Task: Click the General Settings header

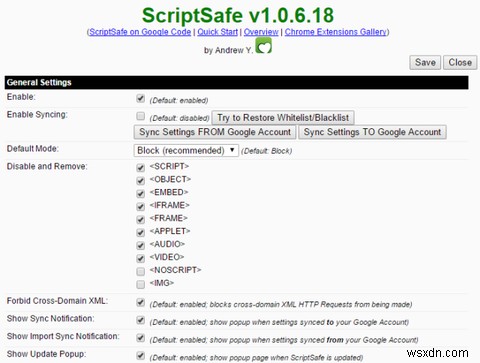Action: [236, 82]
